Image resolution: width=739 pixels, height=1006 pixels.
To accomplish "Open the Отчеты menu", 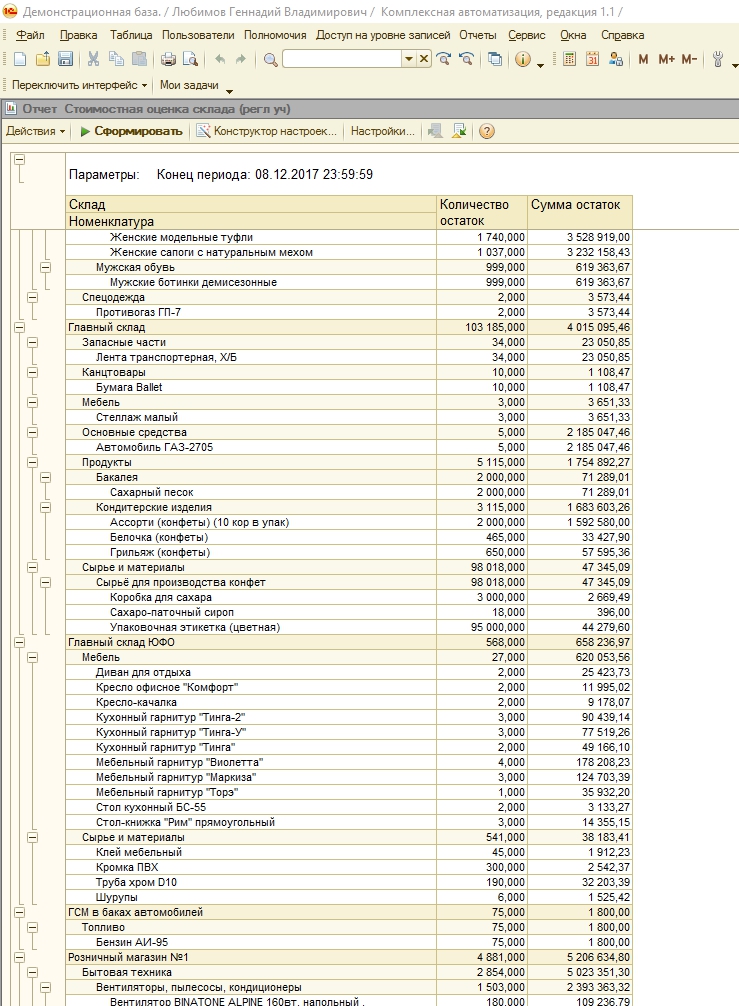I will tap(477, 35).
